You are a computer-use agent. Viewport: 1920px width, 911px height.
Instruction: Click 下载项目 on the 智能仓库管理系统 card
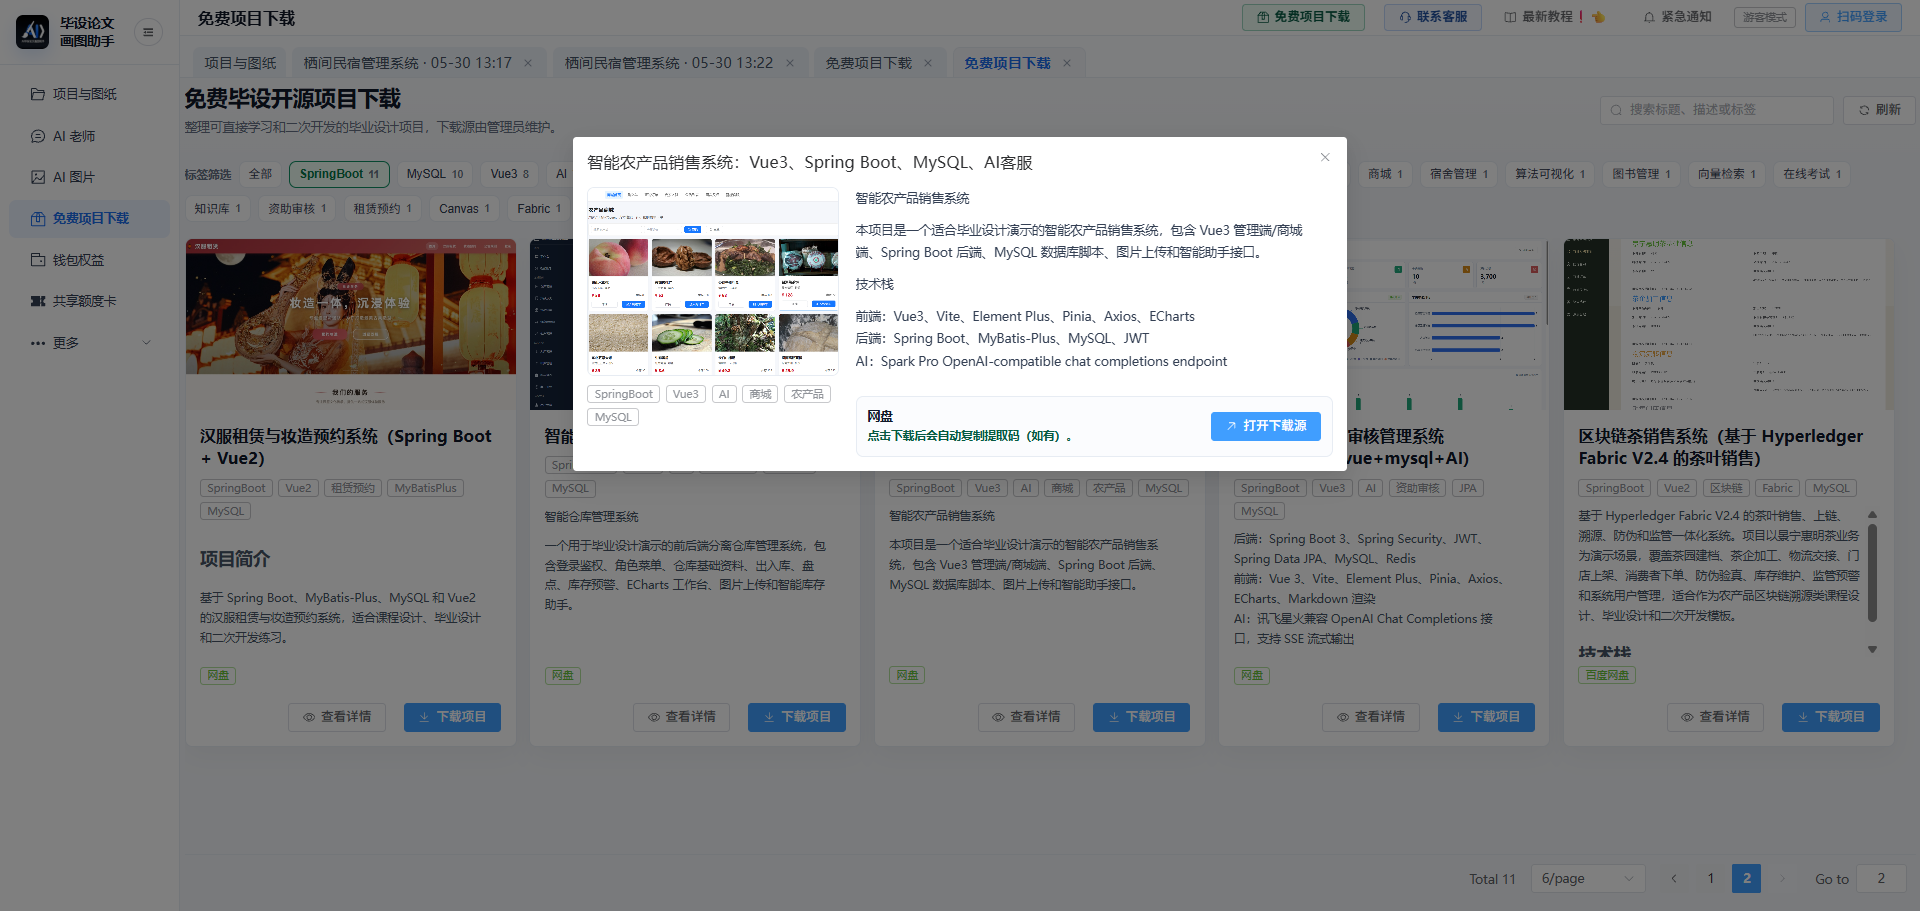click(797, 717)
